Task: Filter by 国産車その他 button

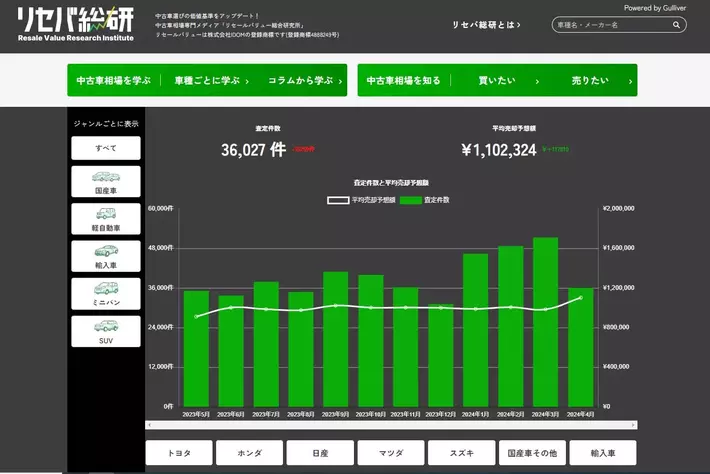Action: click(532, 453)
